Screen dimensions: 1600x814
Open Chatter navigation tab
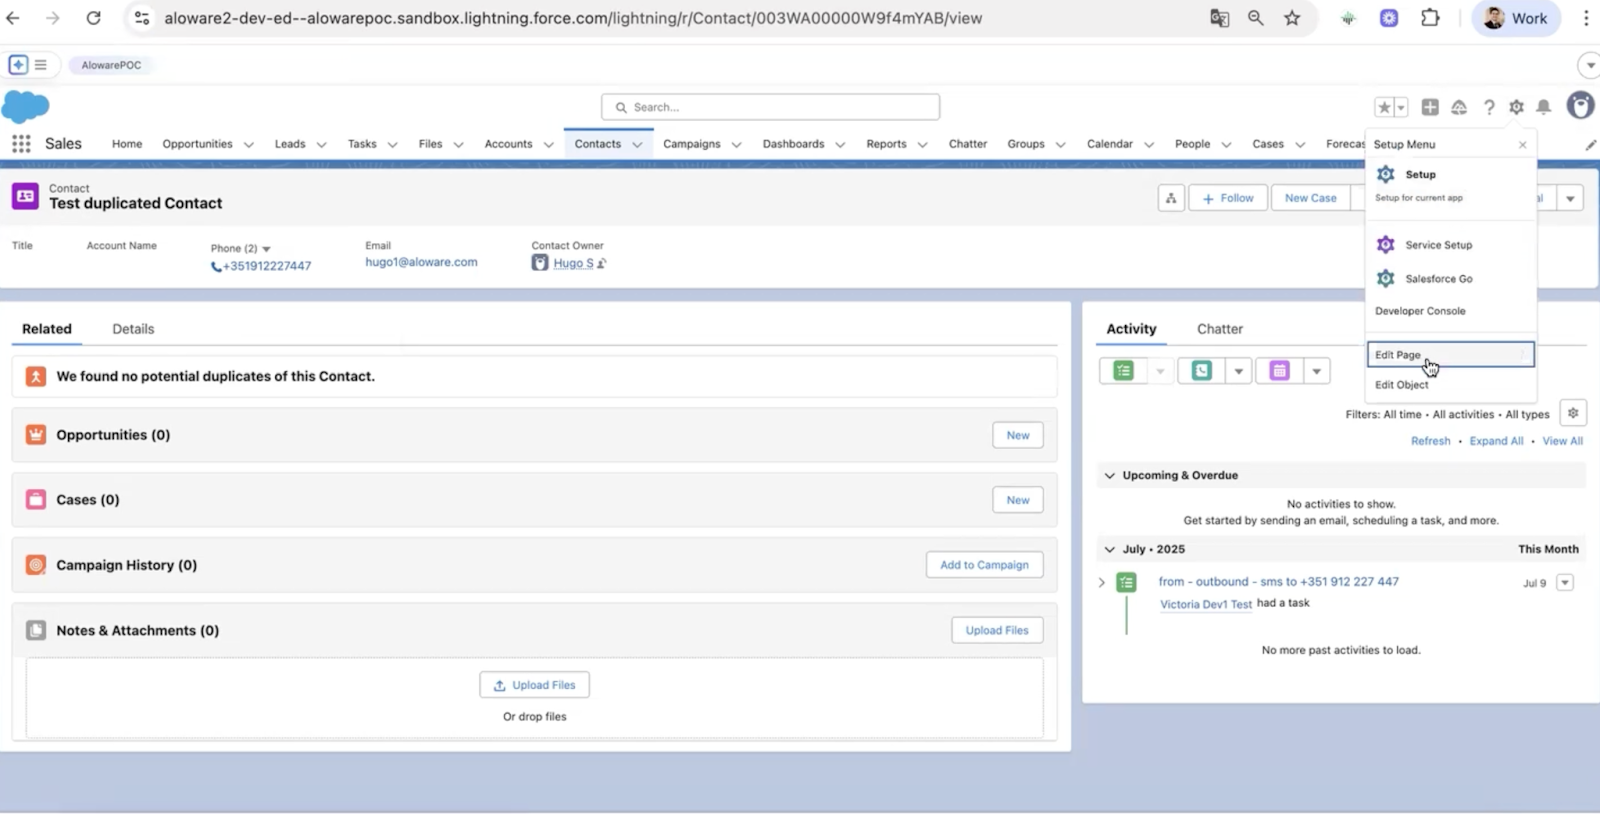tap(968, 144)
